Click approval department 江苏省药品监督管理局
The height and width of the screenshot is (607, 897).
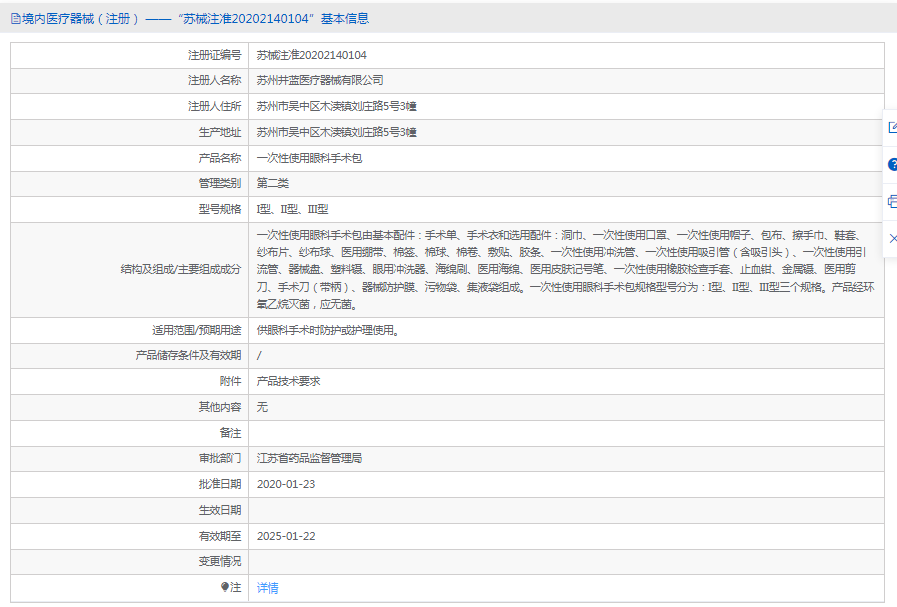(x=309, y=459)
